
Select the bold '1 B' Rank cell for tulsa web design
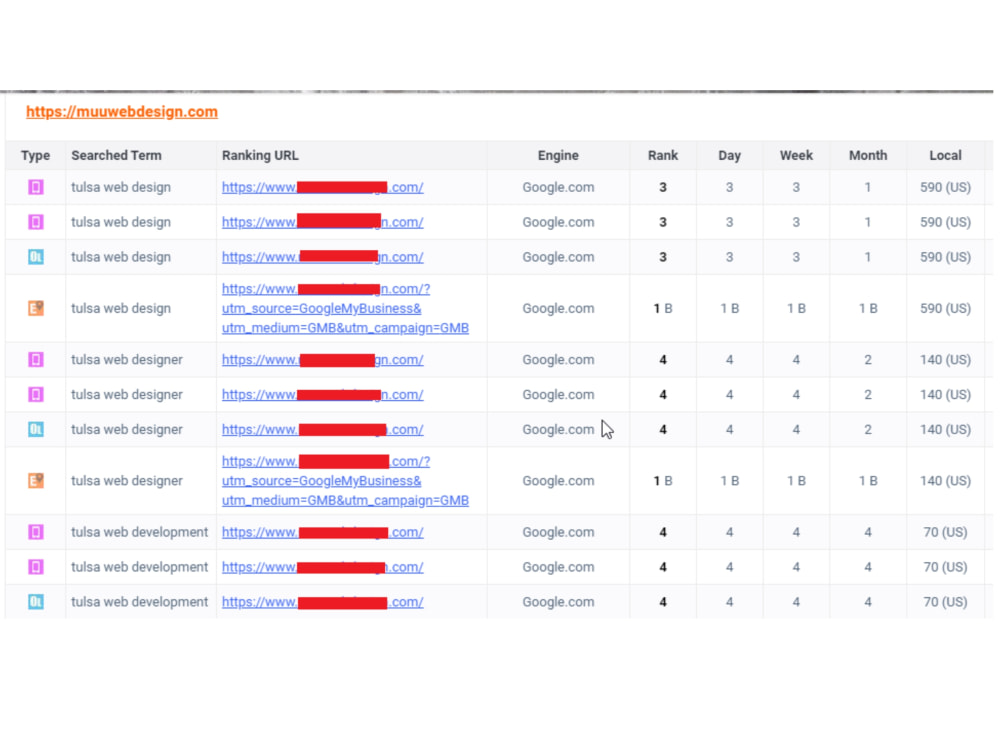click(x=663, y=308)
